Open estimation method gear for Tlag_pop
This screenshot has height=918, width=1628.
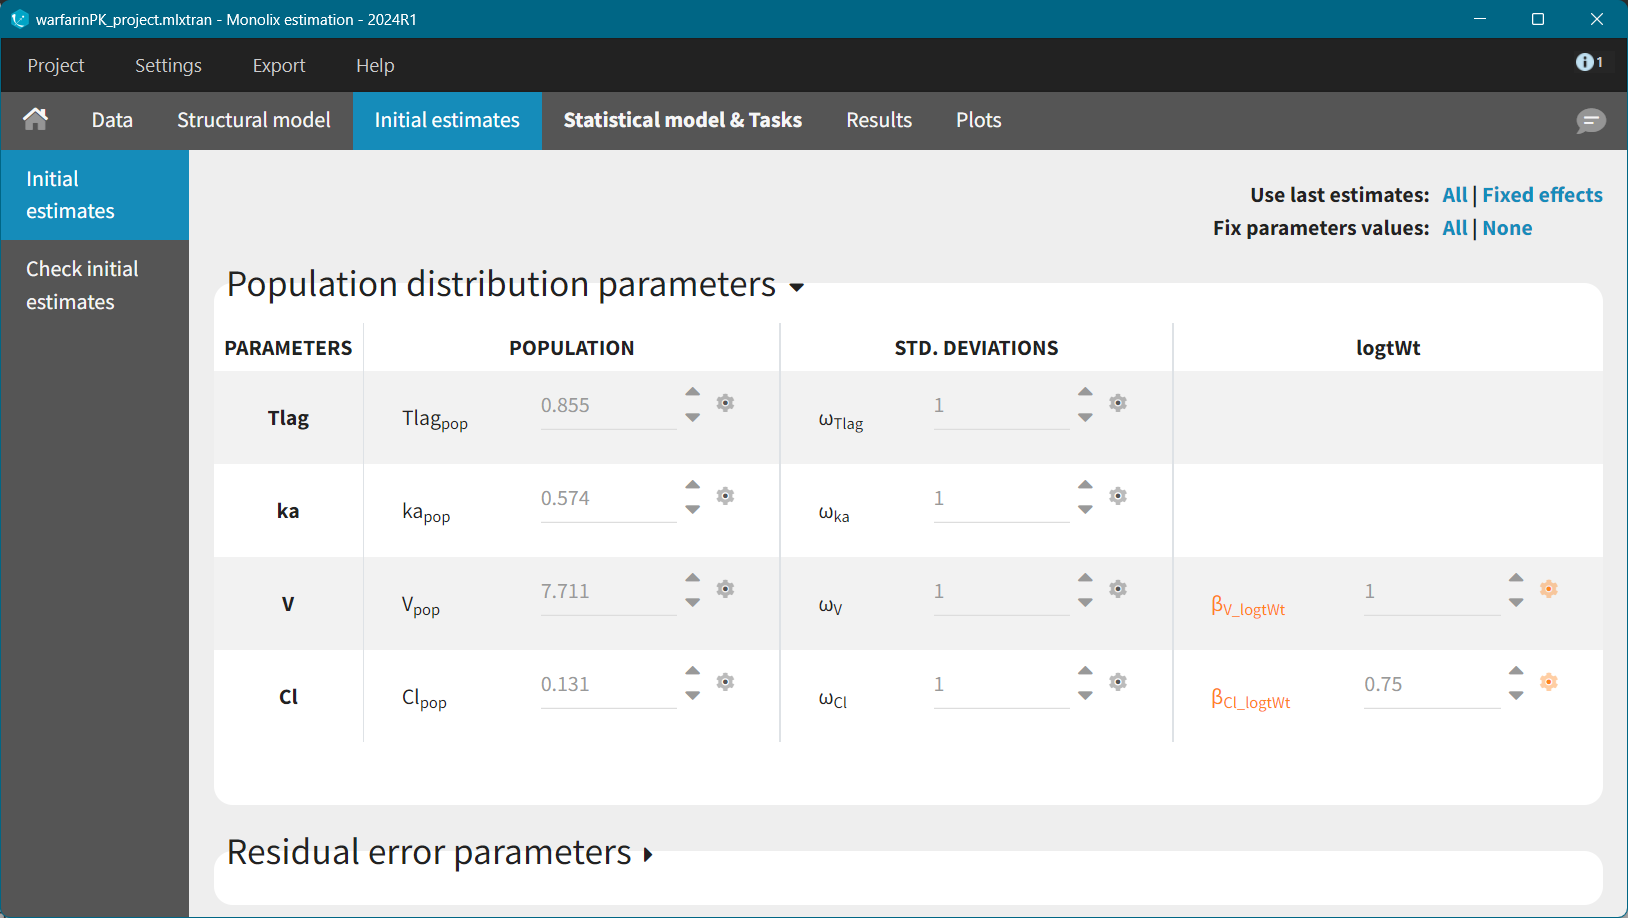click(726, 403)
